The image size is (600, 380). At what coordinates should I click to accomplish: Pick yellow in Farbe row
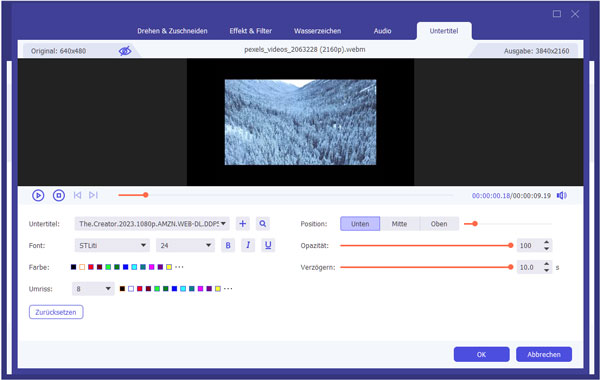coord(169,267)
